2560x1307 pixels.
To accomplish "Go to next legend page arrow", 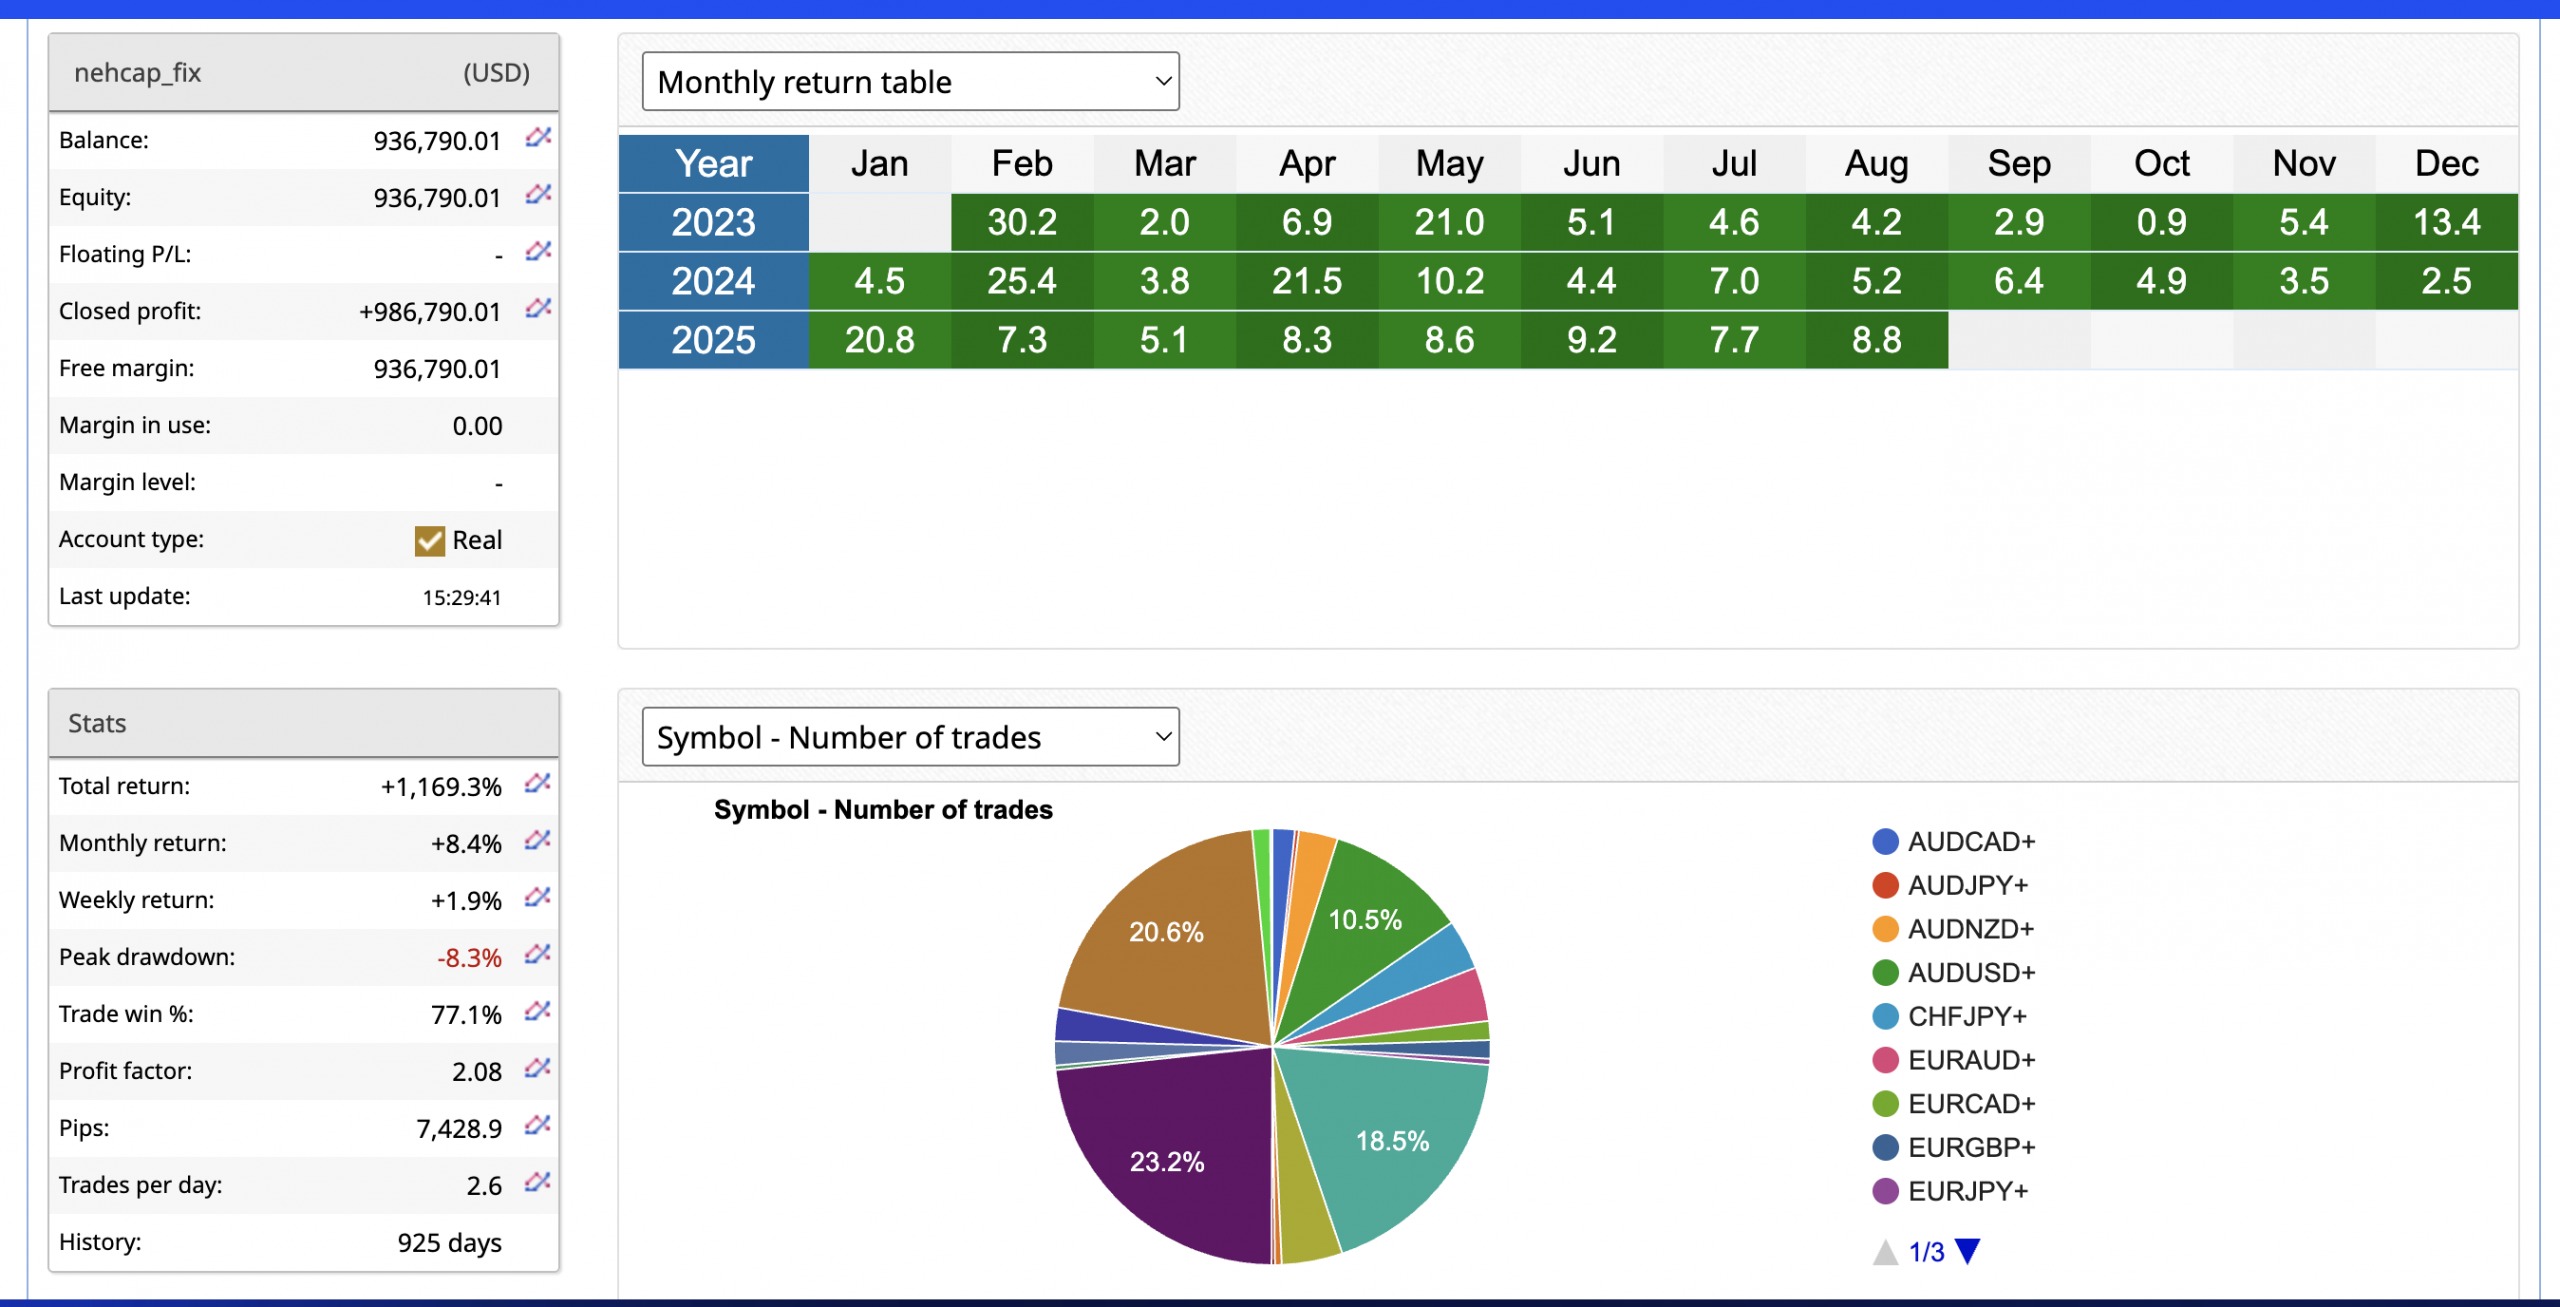I will (1967, 1251).
